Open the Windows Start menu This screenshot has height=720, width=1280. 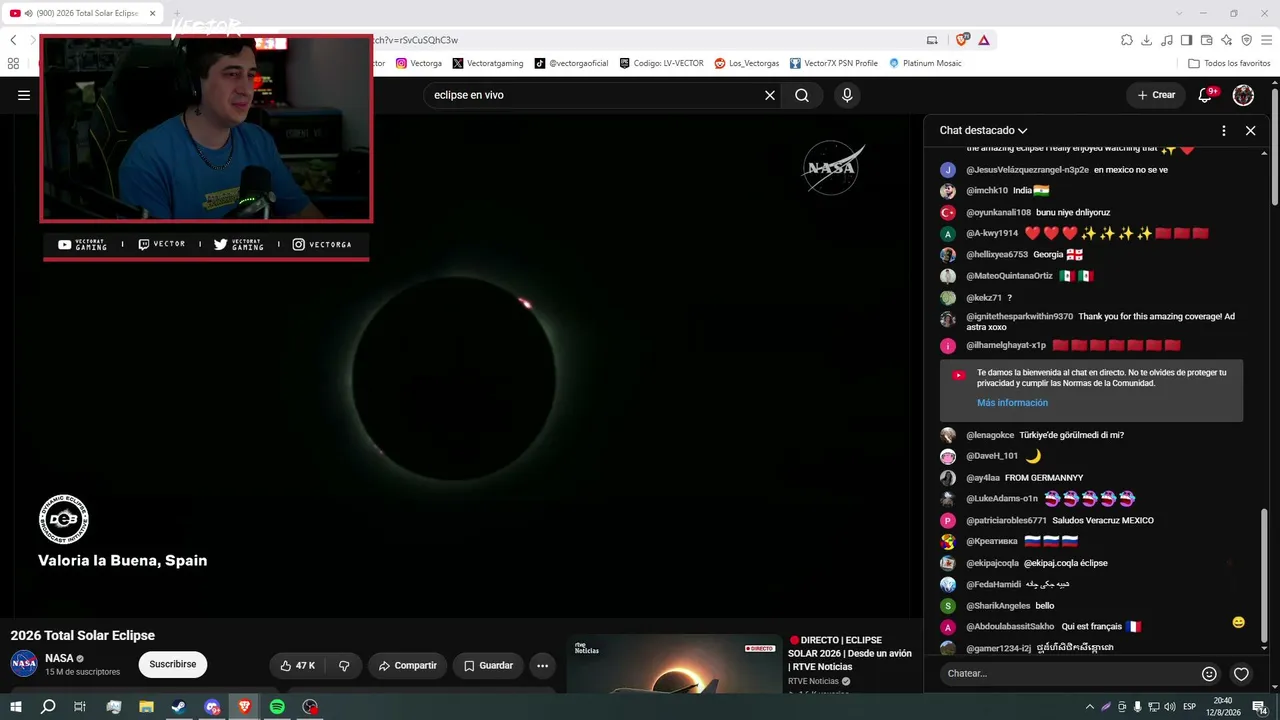coord(15,707)
